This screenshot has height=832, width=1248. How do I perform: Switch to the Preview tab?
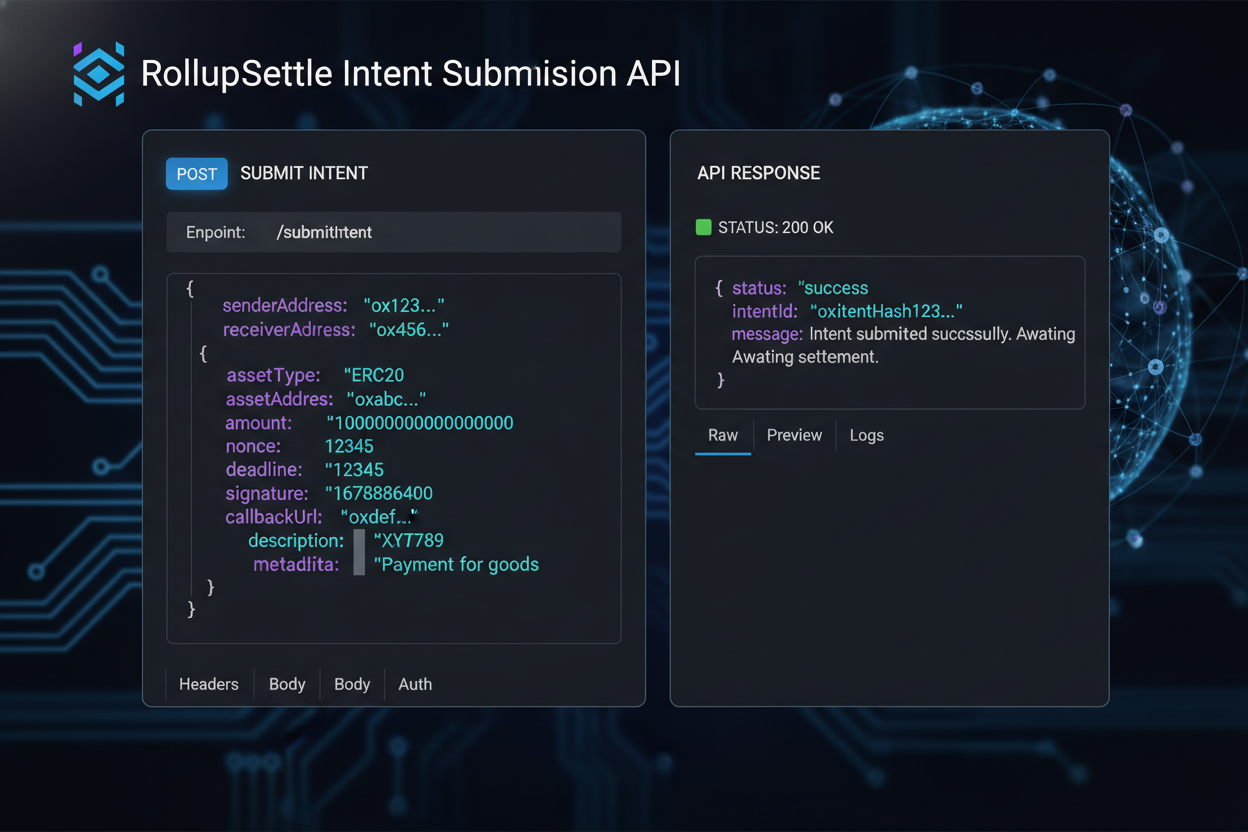pyautogui.click(x=794, y=435)
